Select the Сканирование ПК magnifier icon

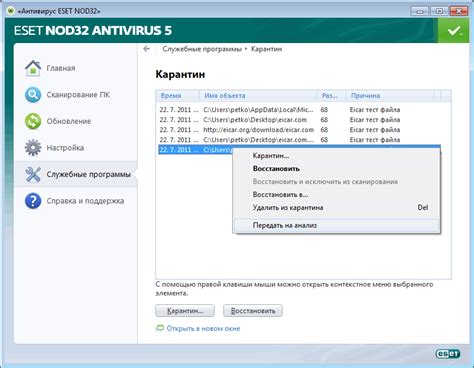[33, 95]
